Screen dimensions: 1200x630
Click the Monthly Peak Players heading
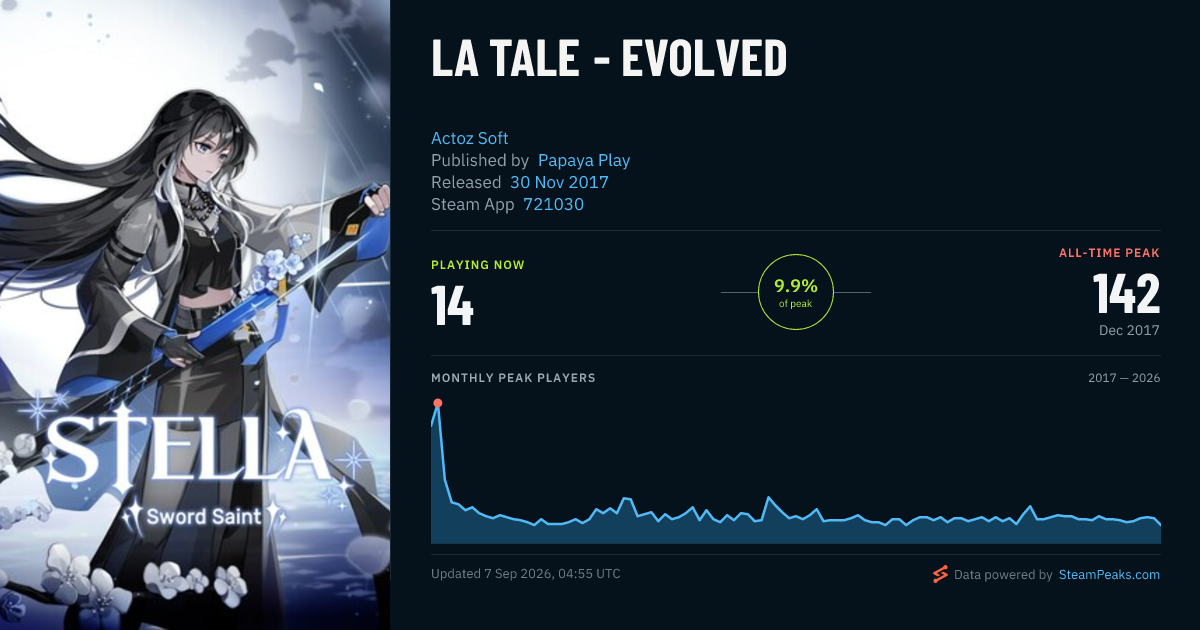tap(513, 378)
